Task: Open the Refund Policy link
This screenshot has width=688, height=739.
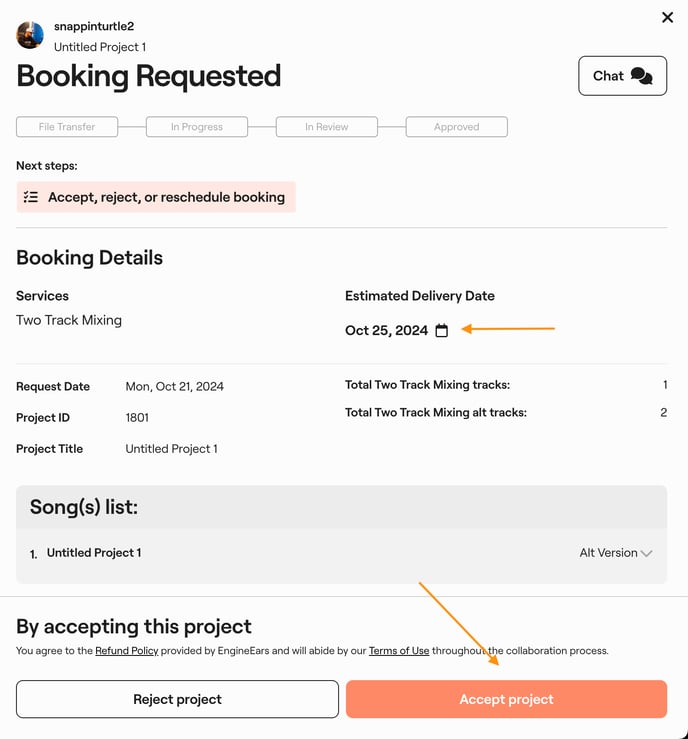Action: tap(126, 651)
